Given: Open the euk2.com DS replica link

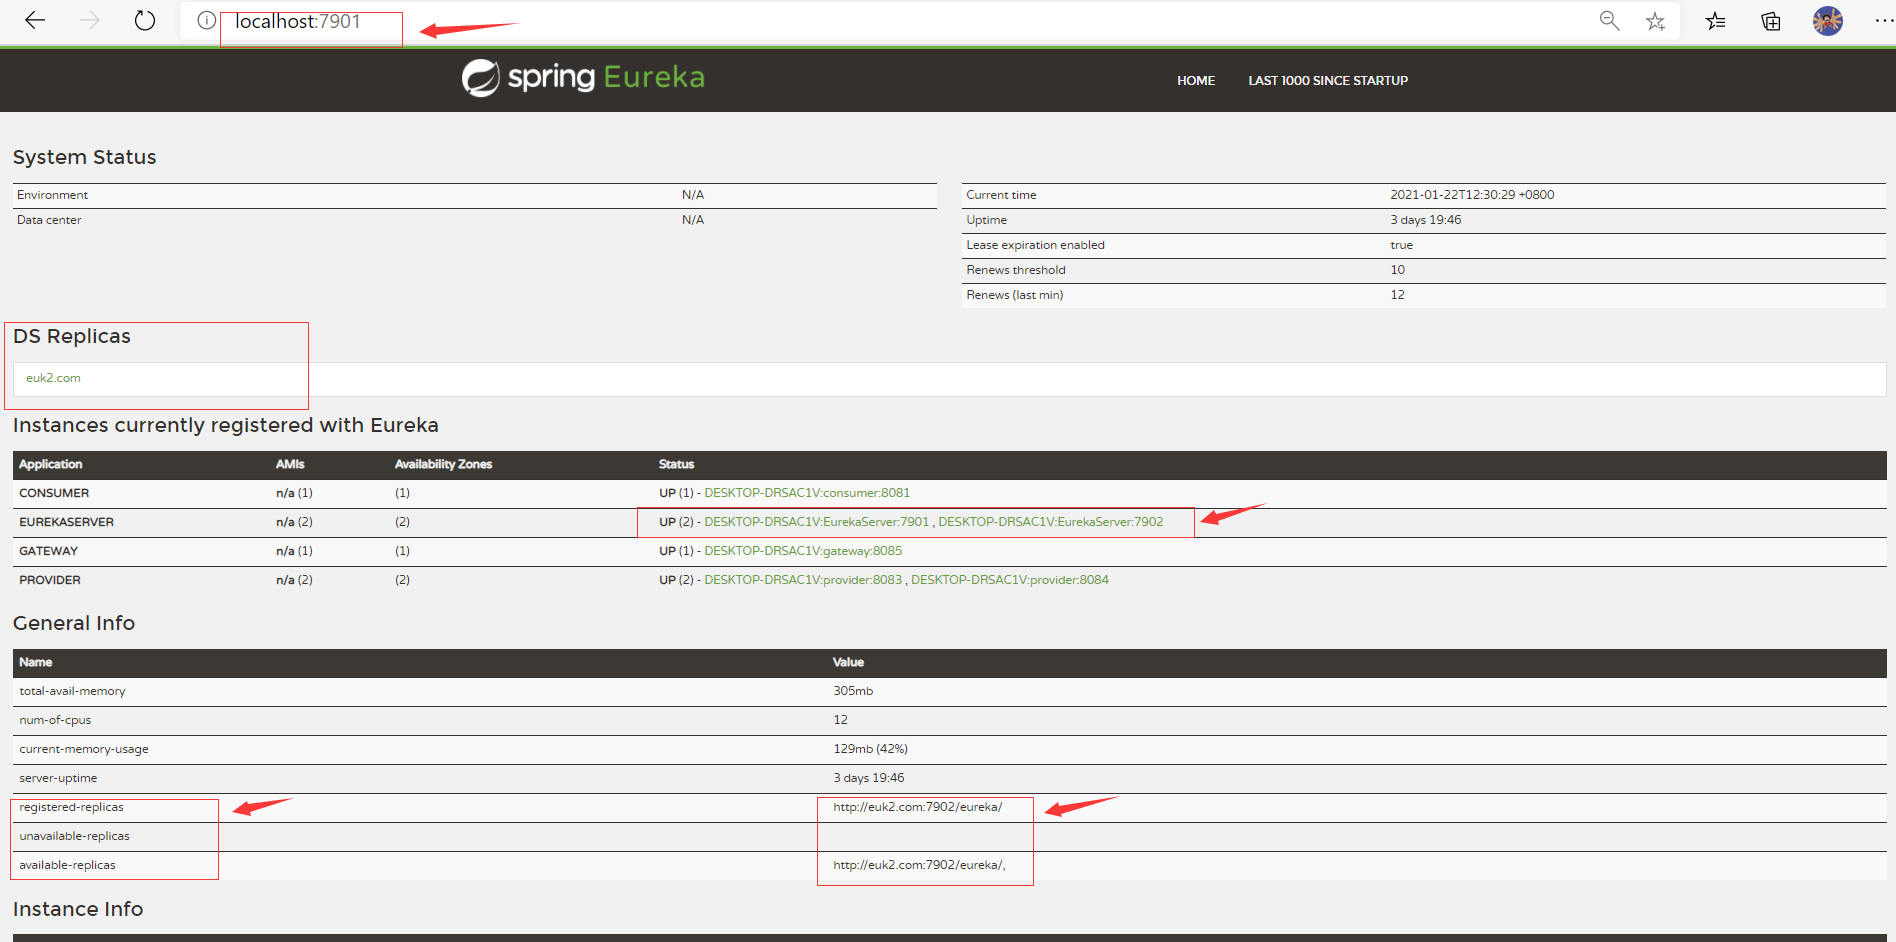Looking at the screenshot, I should [53, 378].
